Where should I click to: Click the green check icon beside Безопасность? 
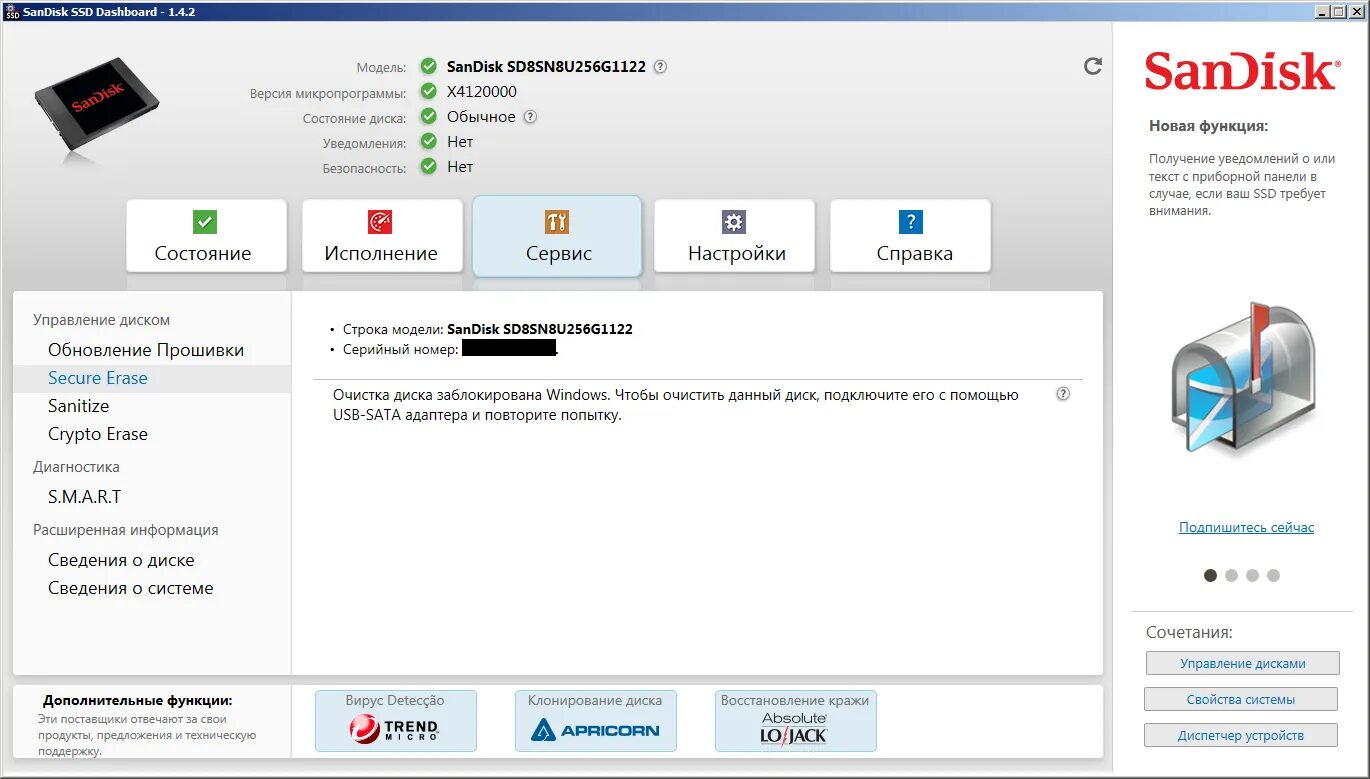tap(428, 167)
